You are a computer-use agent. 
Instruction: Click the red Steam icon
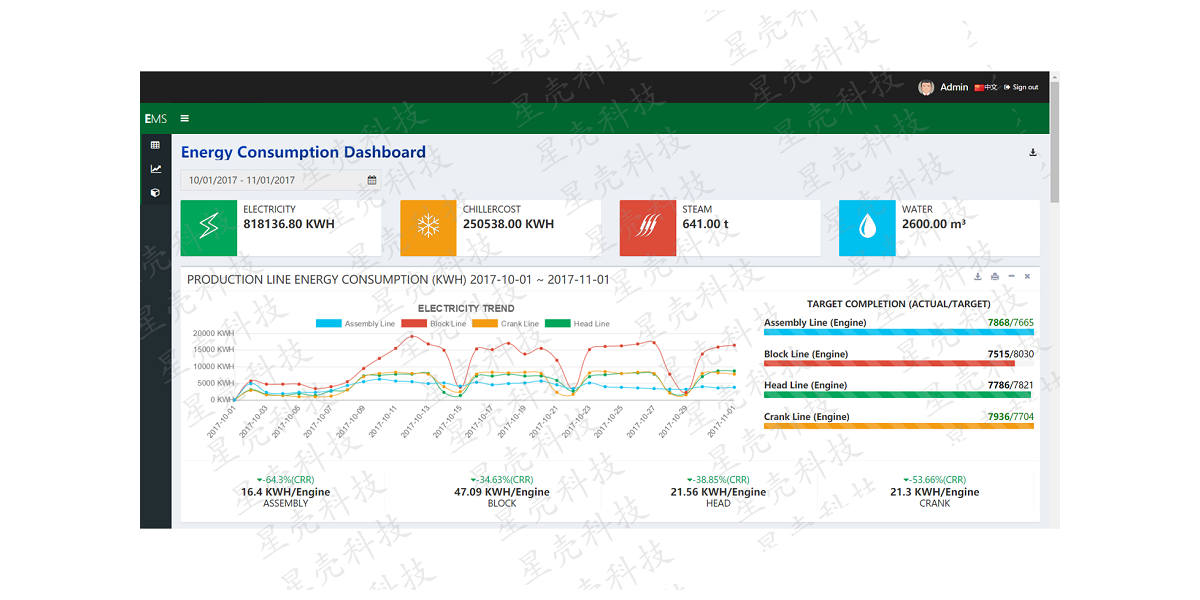pos(648,227)
